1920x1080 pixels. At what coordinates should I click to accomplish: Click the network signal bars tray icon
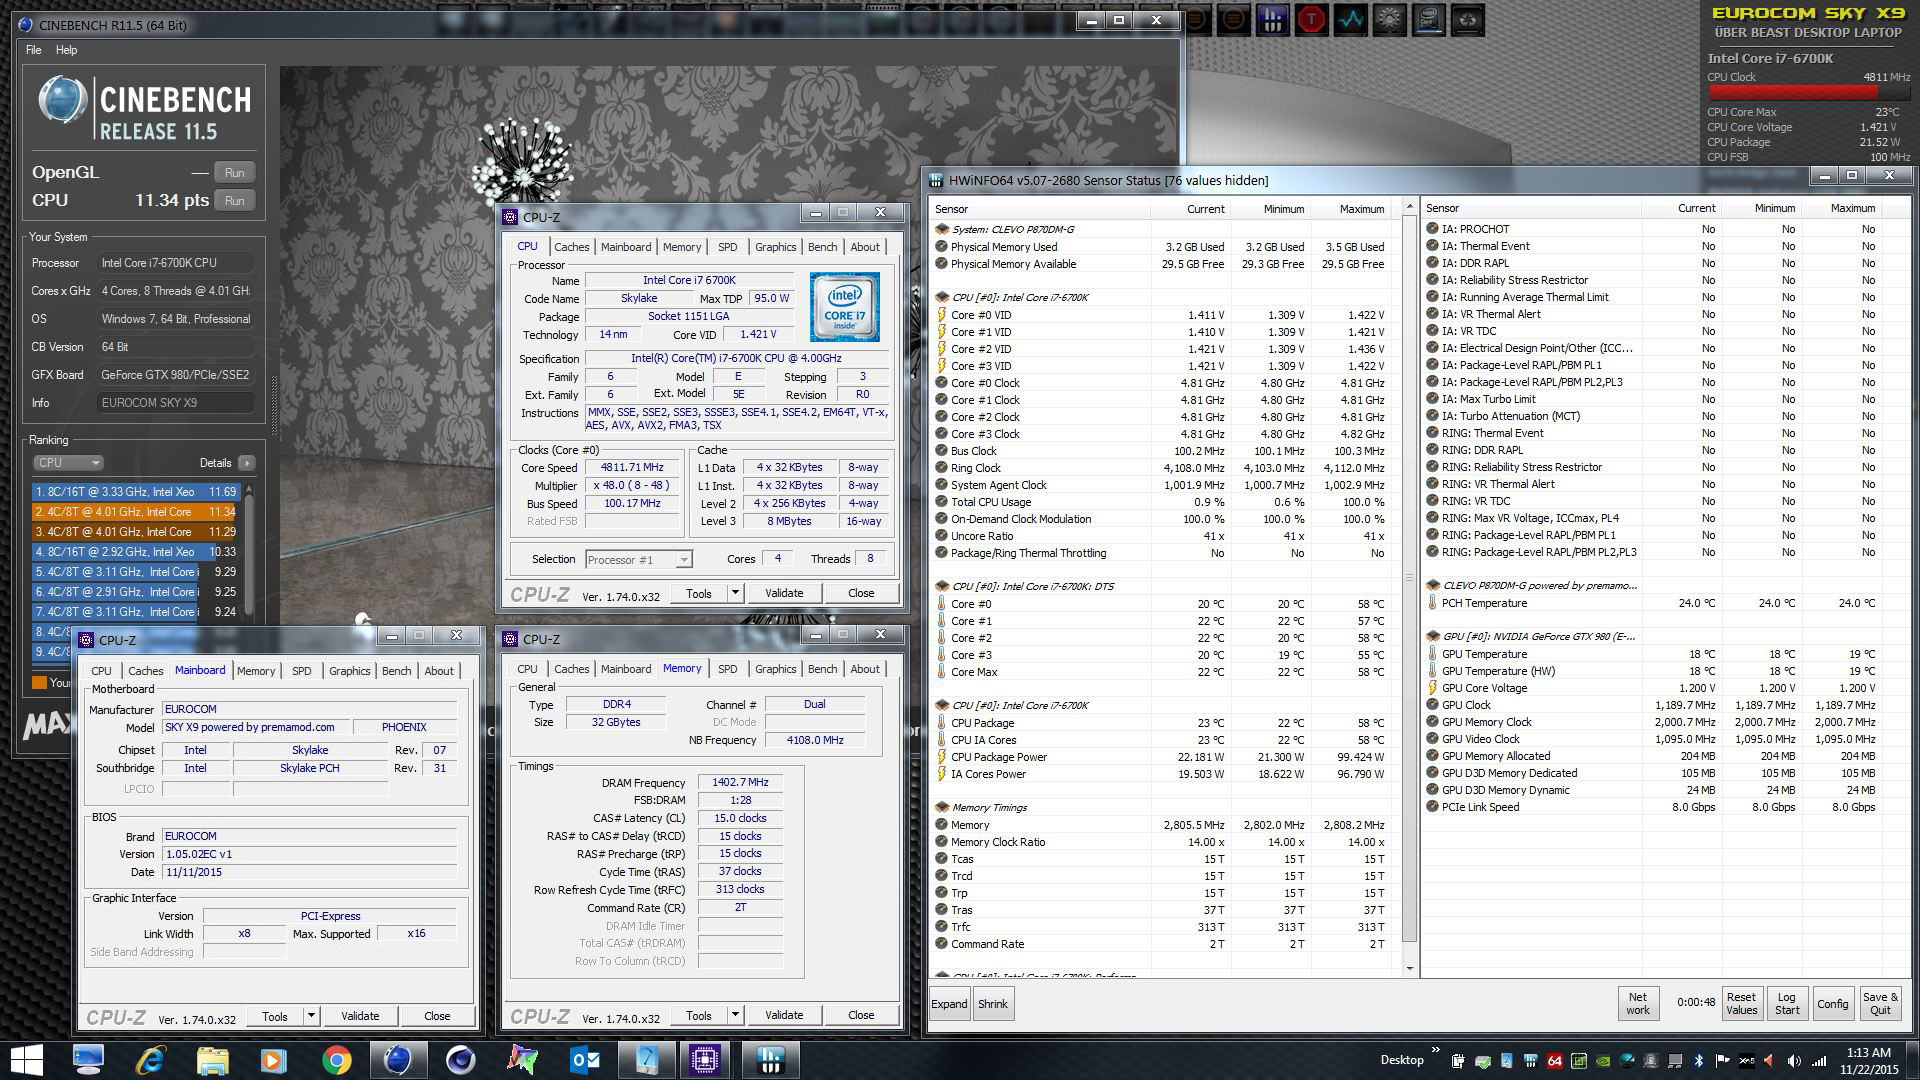pos(1819,1061)
